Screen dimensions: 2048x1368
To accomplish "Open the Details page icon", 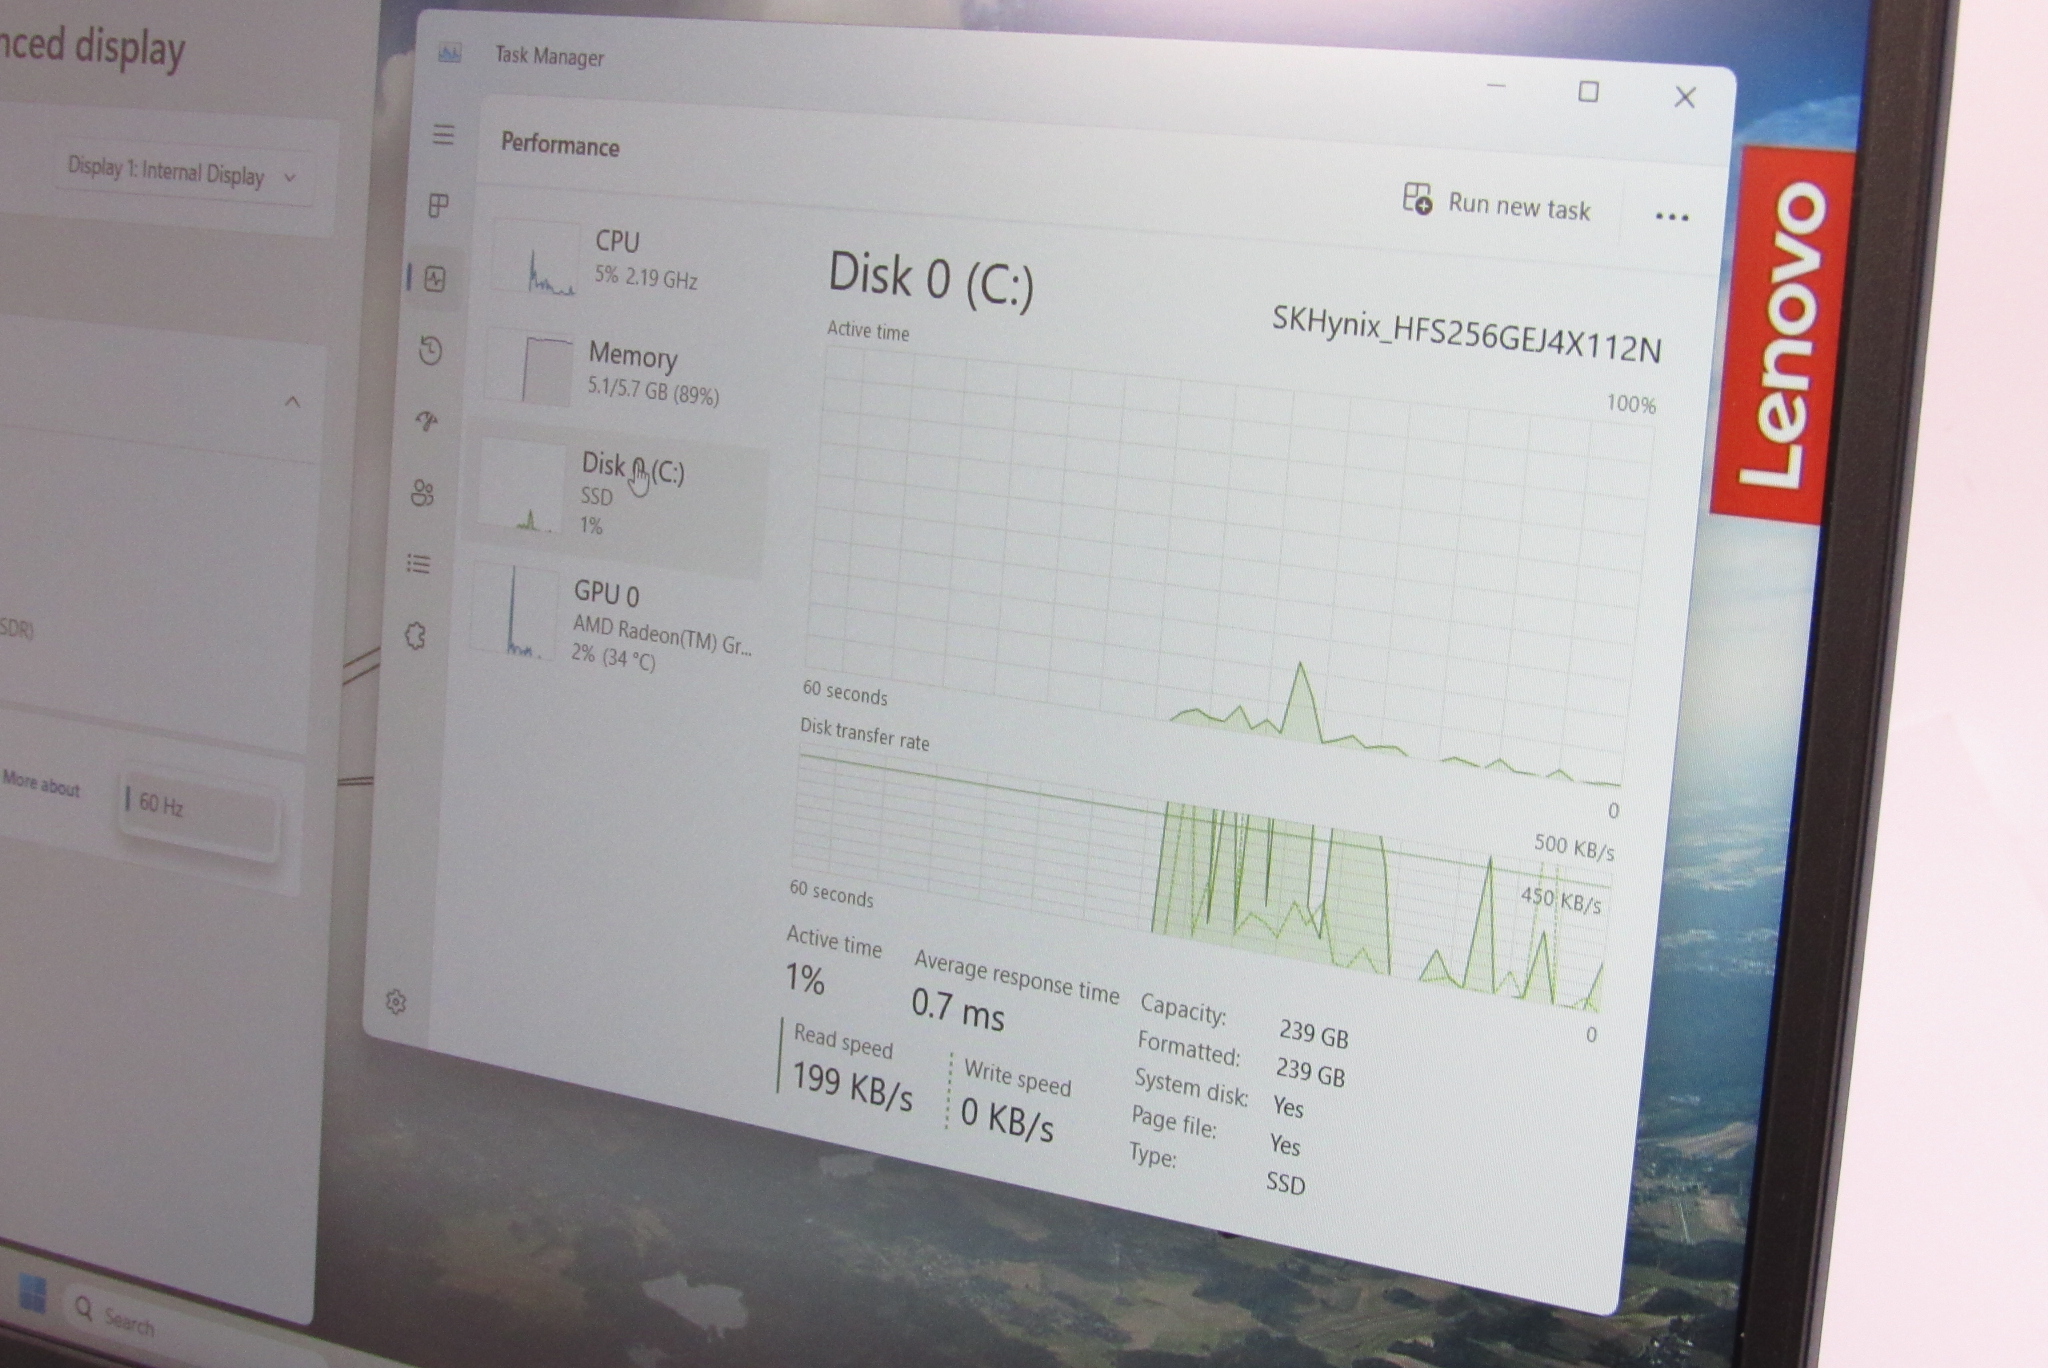I will 419,564.
